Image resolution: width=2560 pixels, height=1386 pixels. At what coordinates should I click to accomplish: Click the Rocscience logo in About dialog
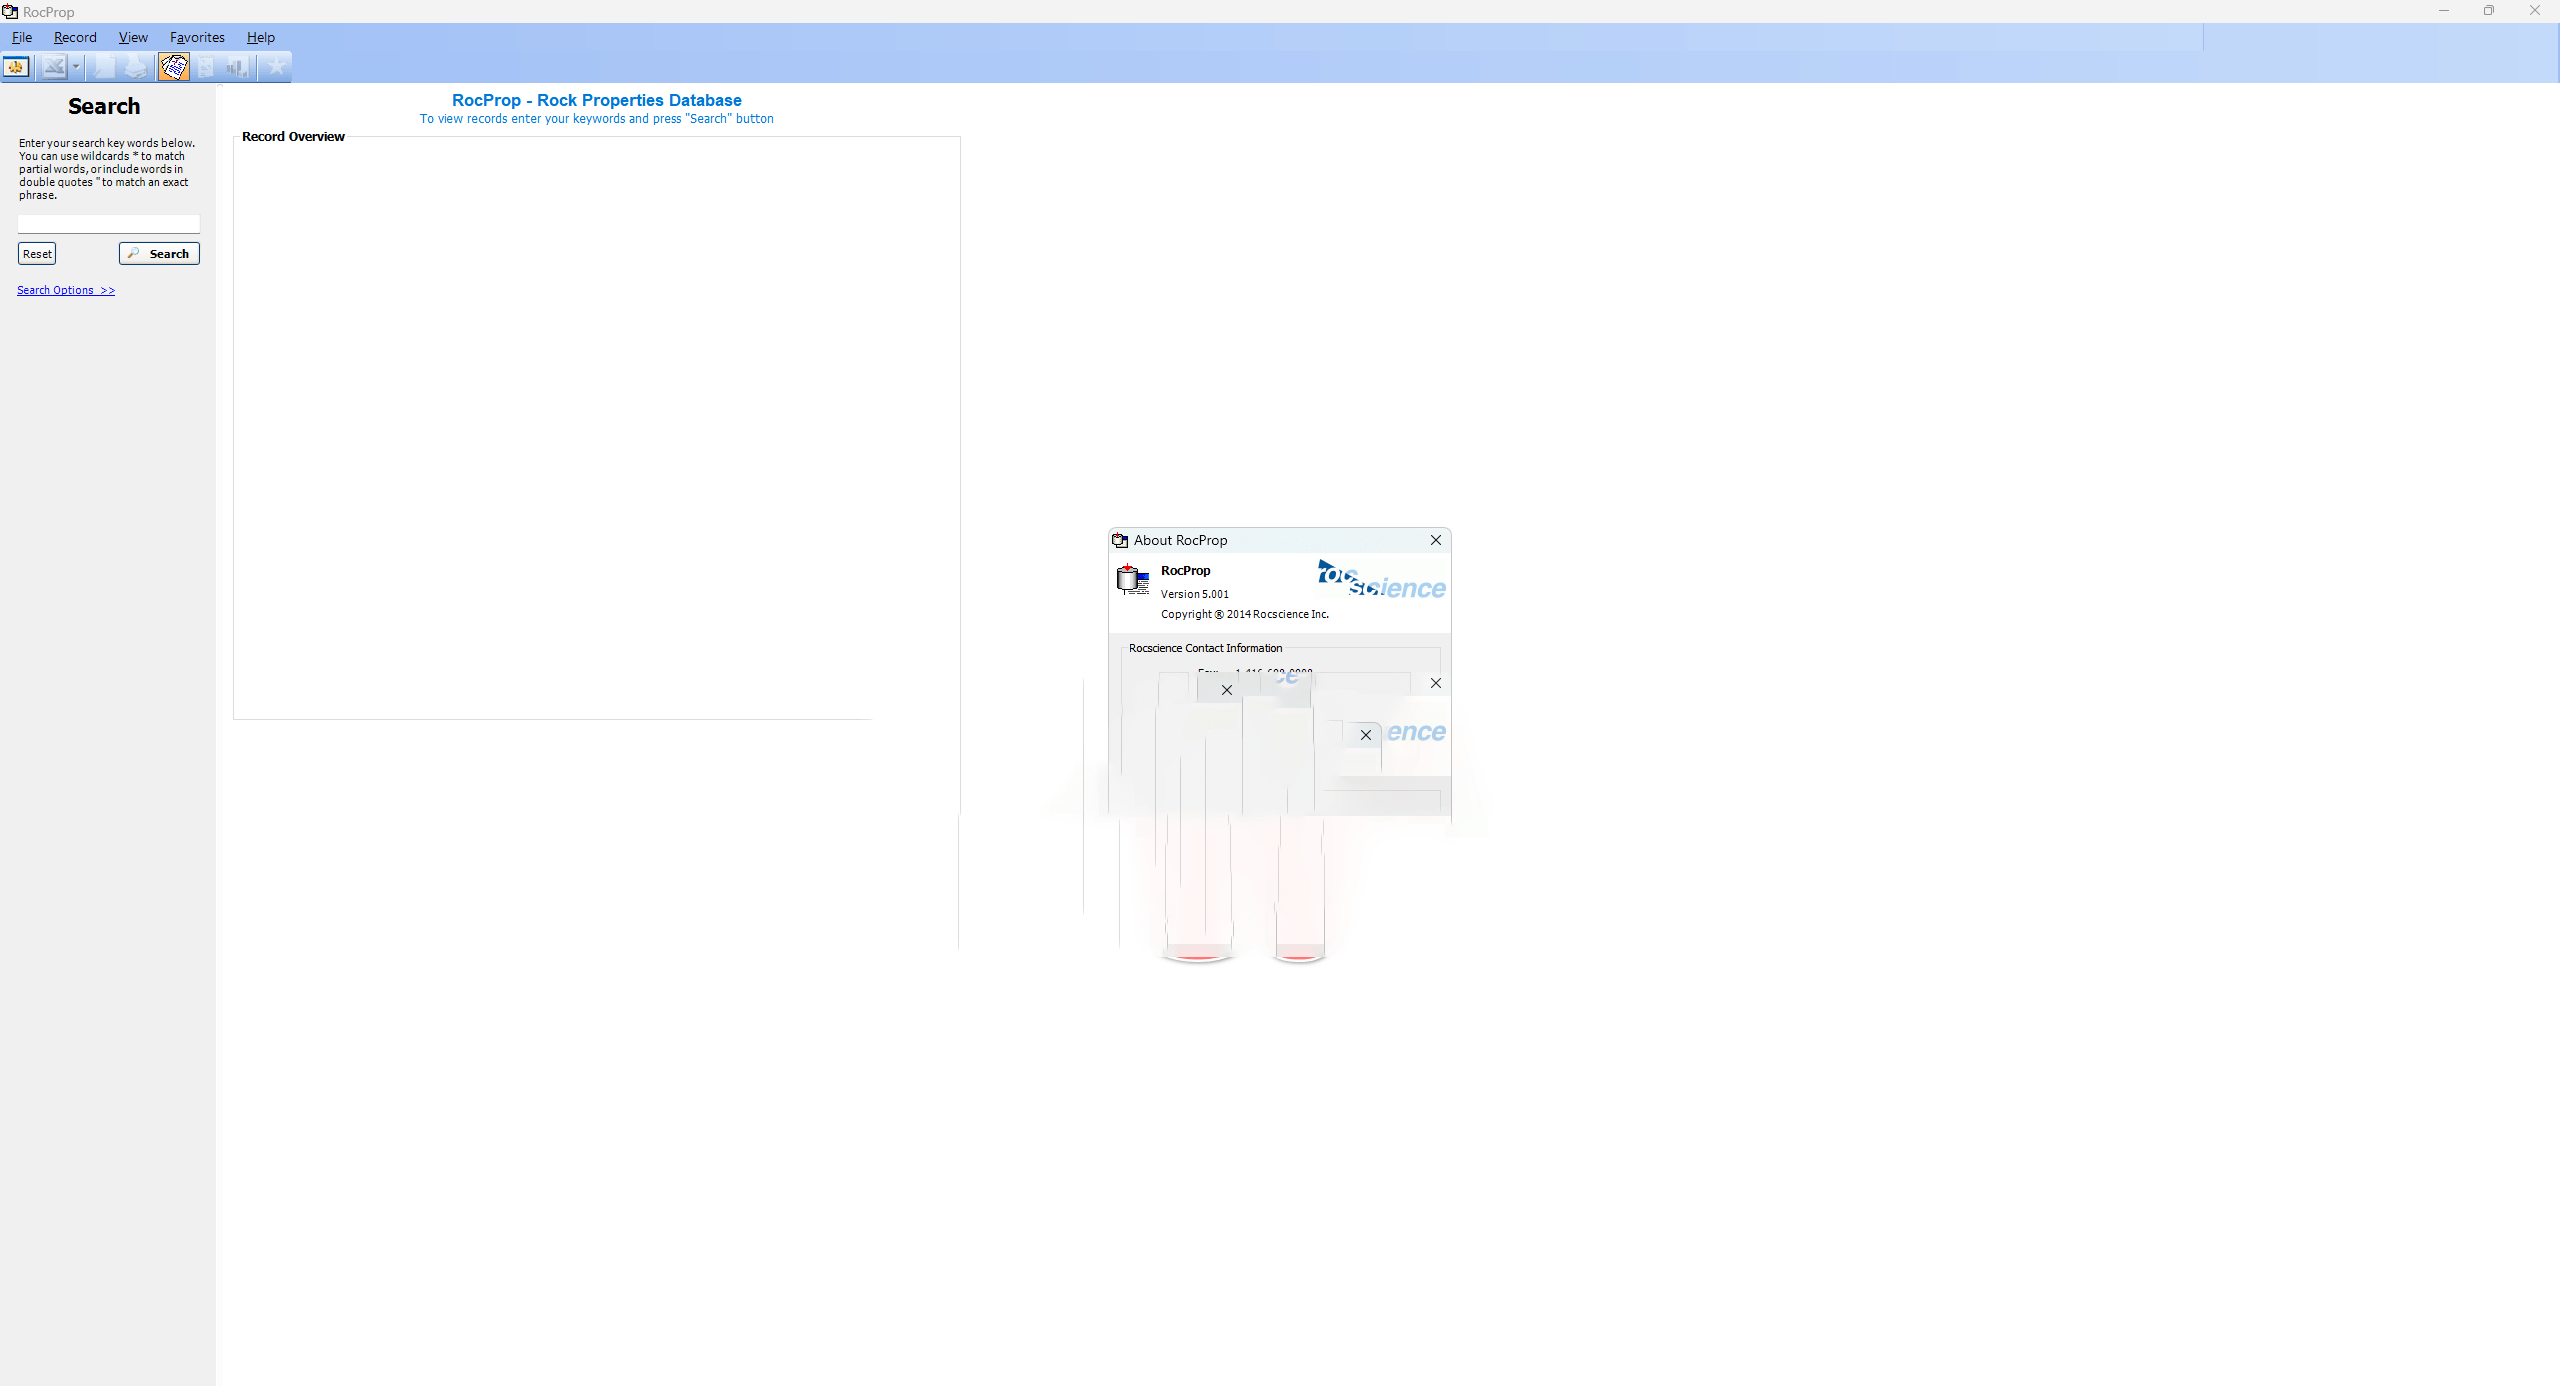(1380, 580)
